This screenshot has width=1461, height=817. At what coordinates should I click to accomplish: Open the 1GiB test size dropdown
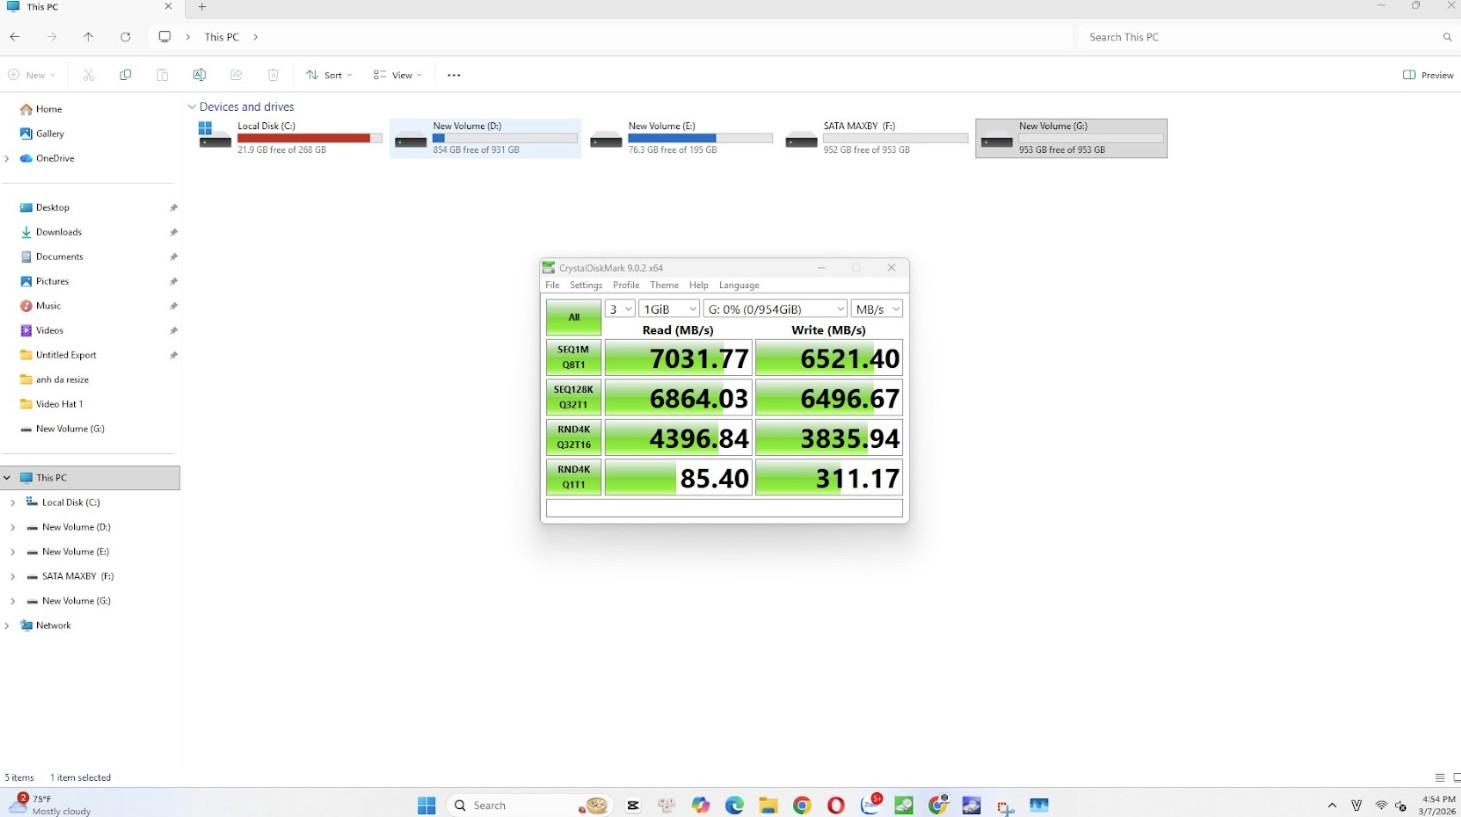pos(669,309)
